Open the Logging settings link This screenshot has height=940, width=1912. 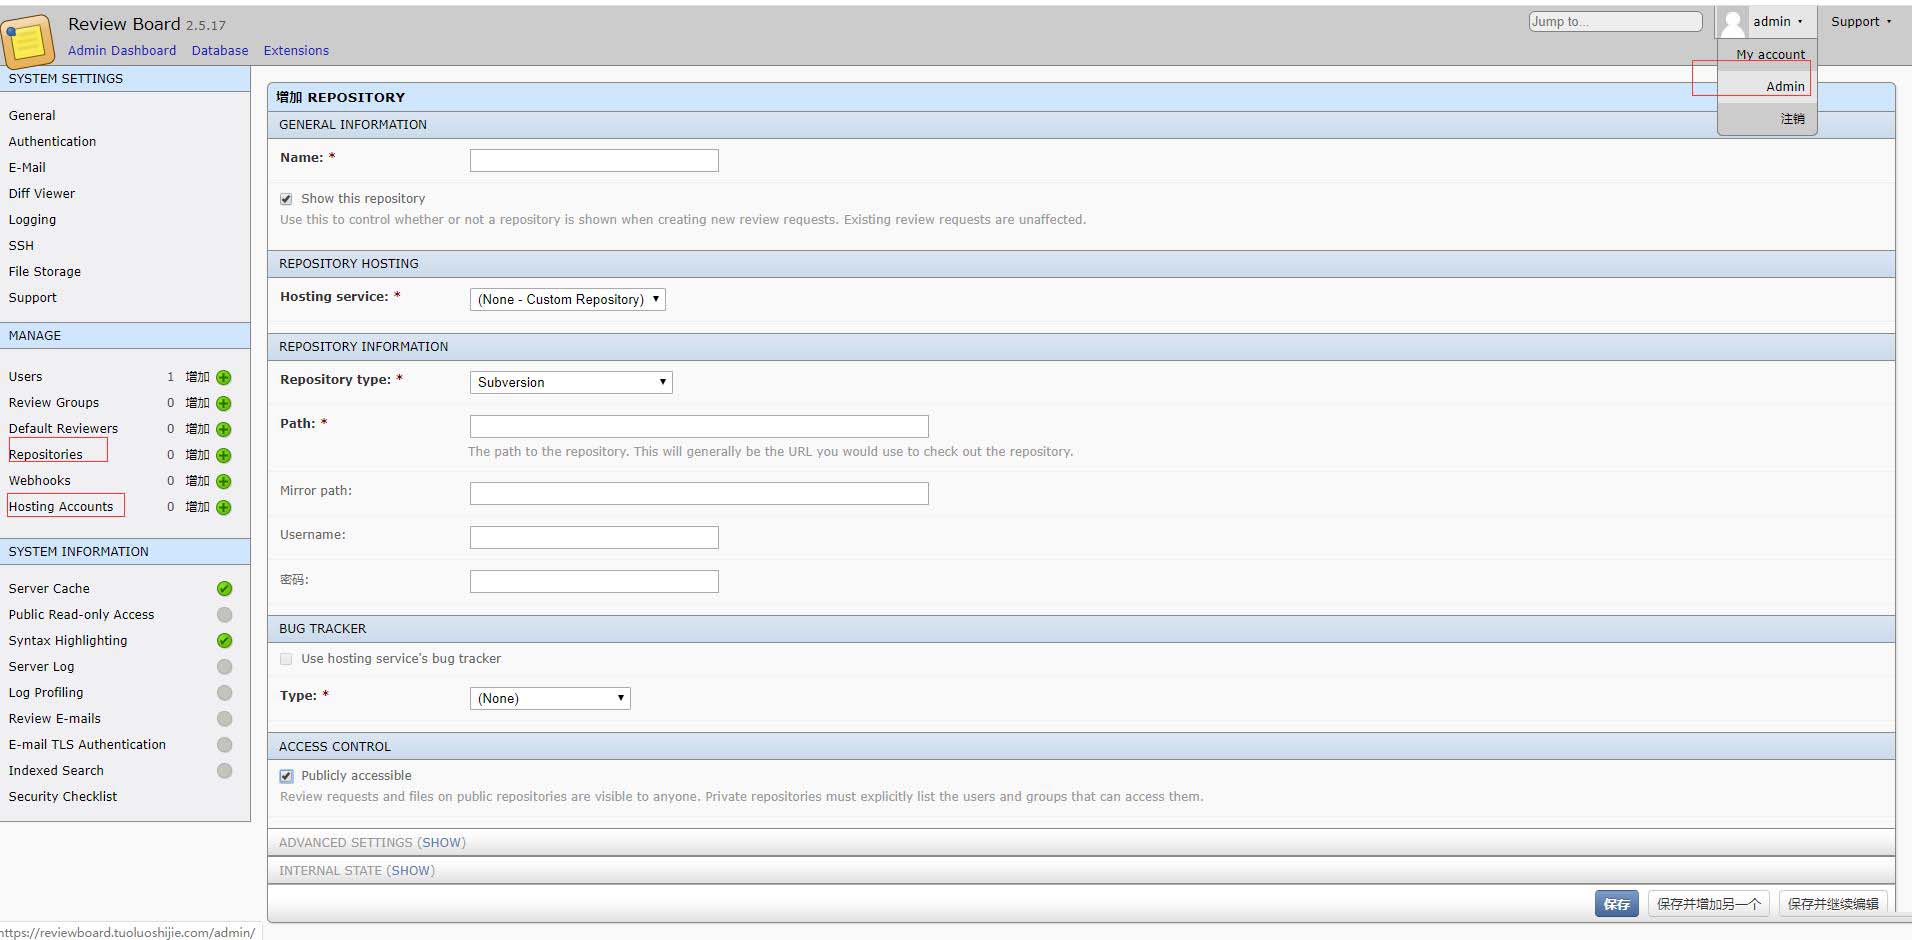(x=32, y=220)
